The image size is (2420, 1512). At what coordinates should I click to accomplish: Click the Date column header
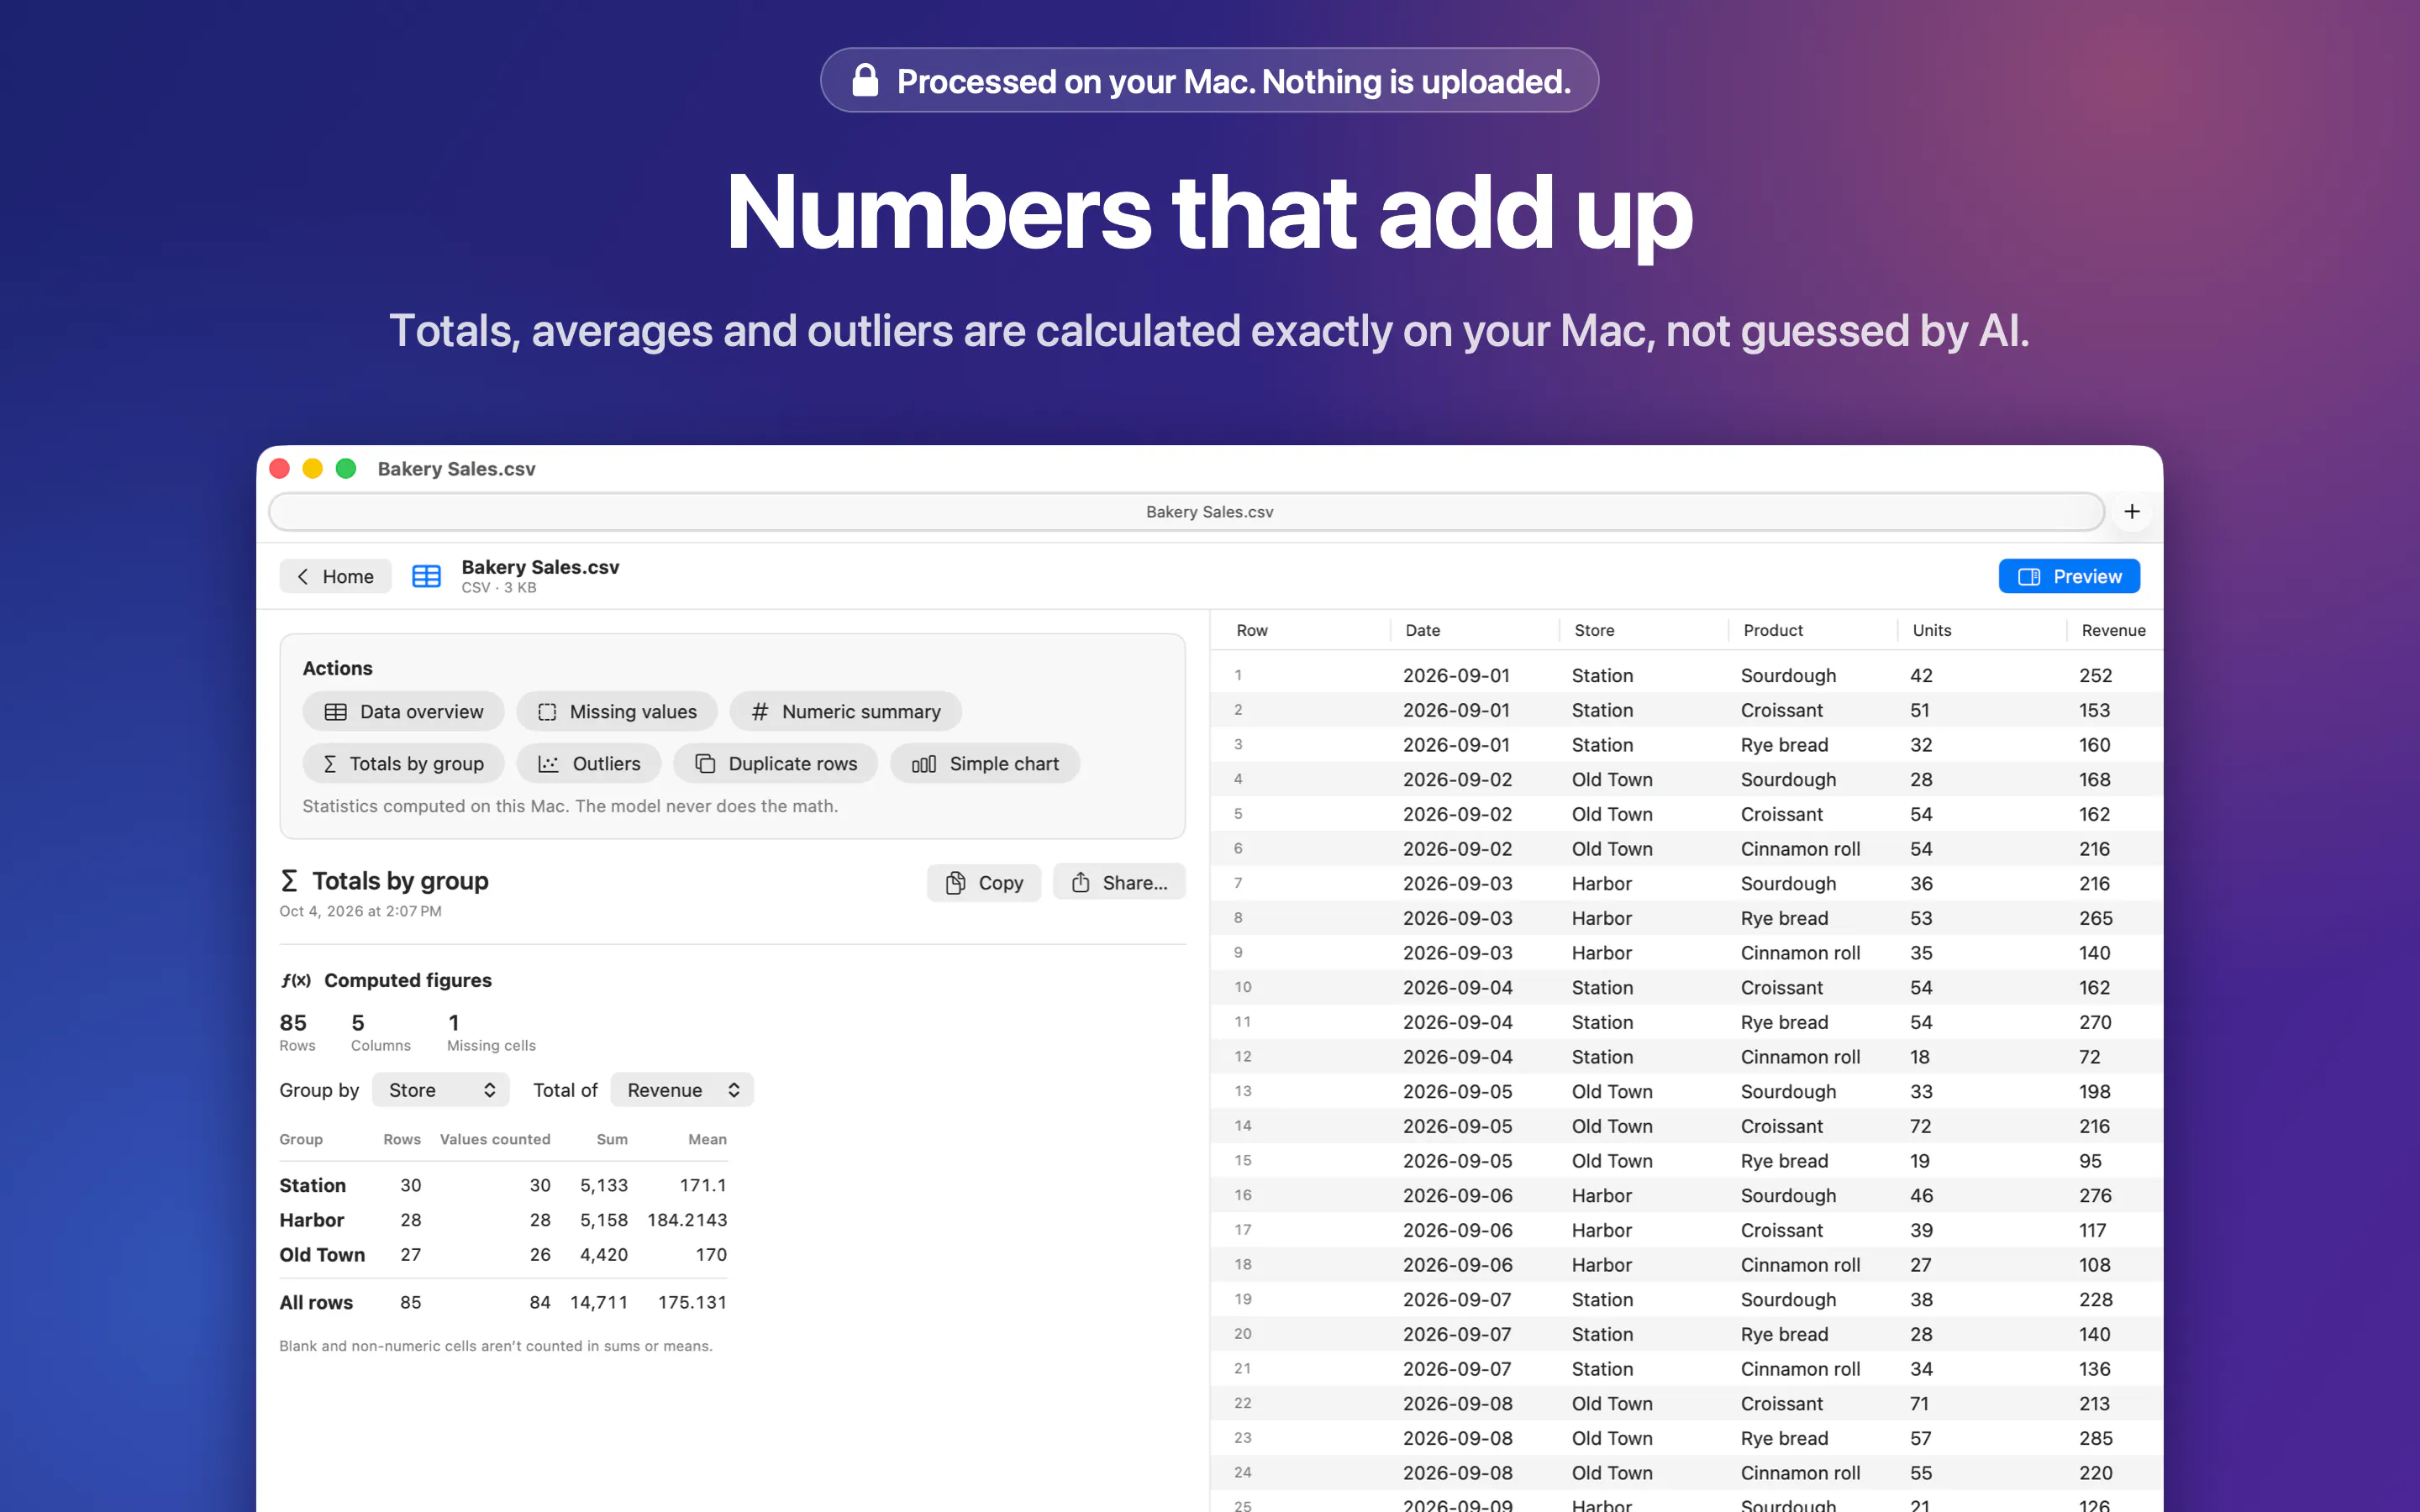click(1422, 630)
